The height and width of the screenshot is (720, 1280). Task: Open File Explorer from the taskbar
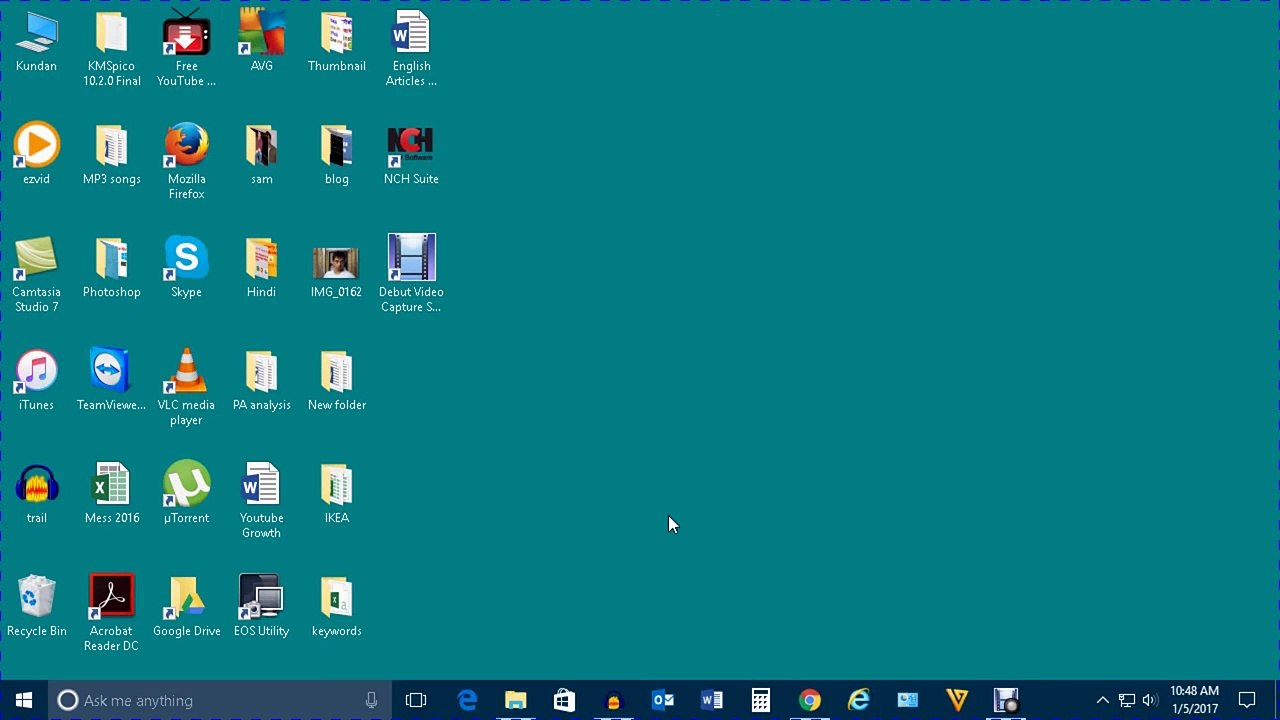pos(516,700)
